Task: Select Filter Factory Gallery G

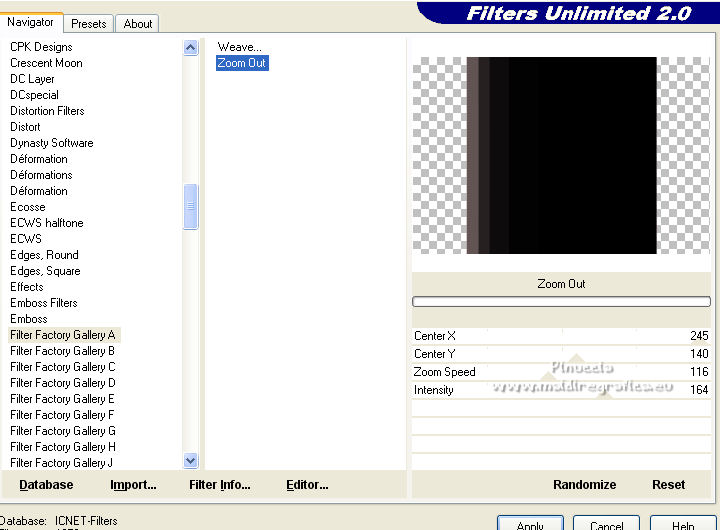Action: (62, 431)
